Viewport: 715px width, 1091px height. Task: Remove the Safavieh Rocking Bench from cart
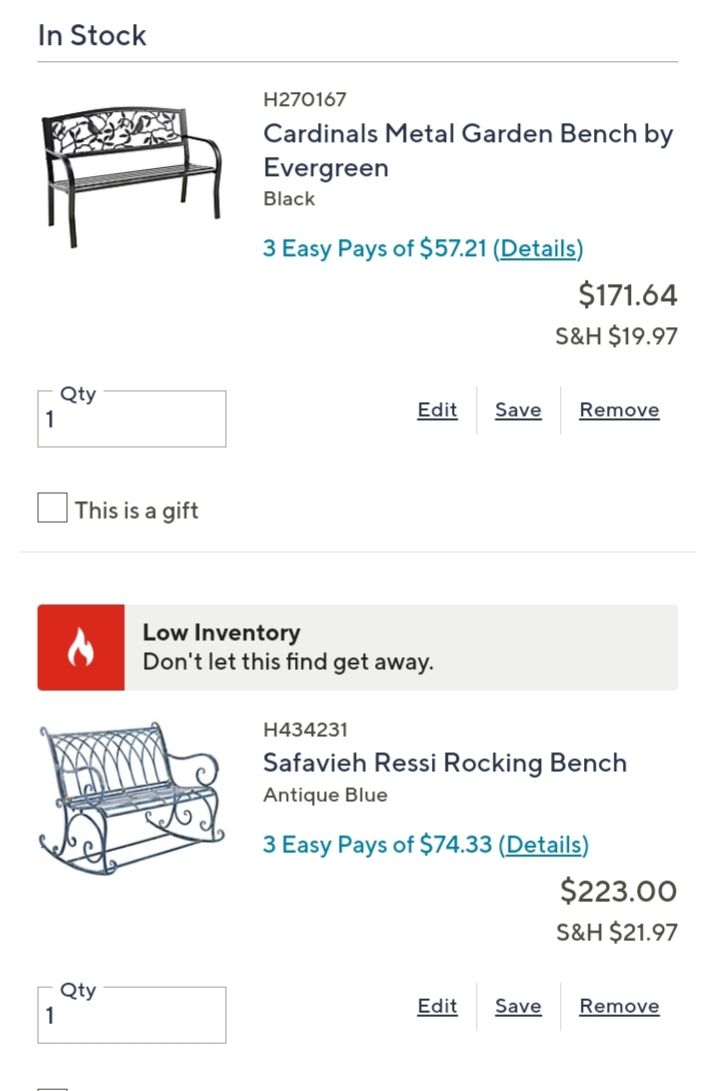click(x=618, y=1006)
